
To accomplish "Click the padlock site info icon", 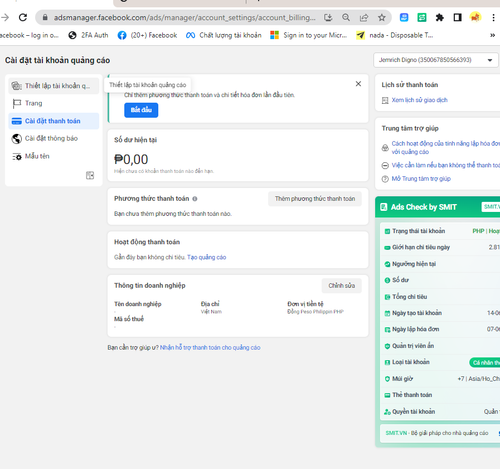I will [x=45, y=17].
